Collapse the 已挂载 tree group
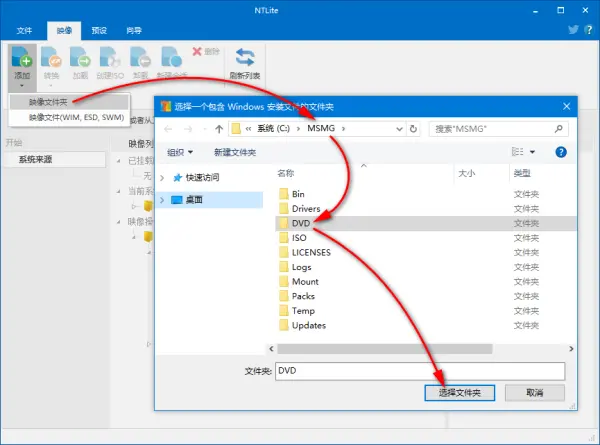The height and width of the screenshot is (445, 600). 119,161
